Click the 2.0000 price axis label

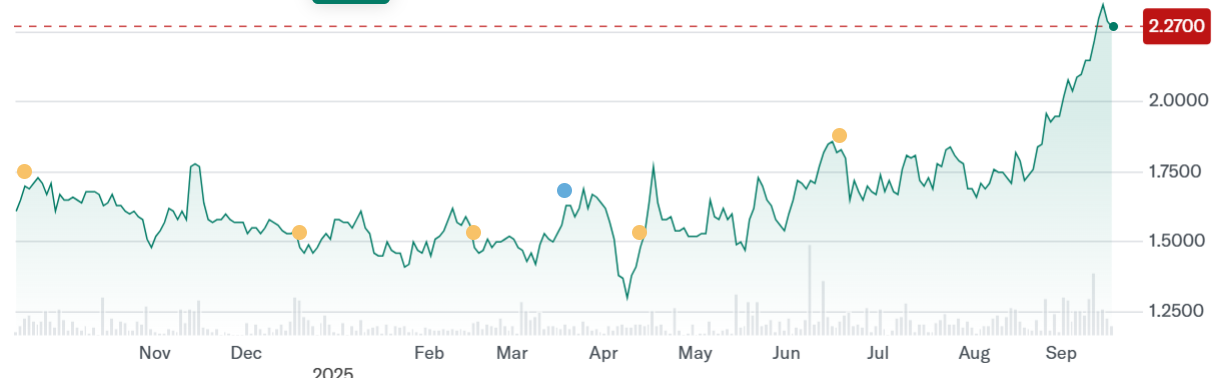[x=1178, y=101]
